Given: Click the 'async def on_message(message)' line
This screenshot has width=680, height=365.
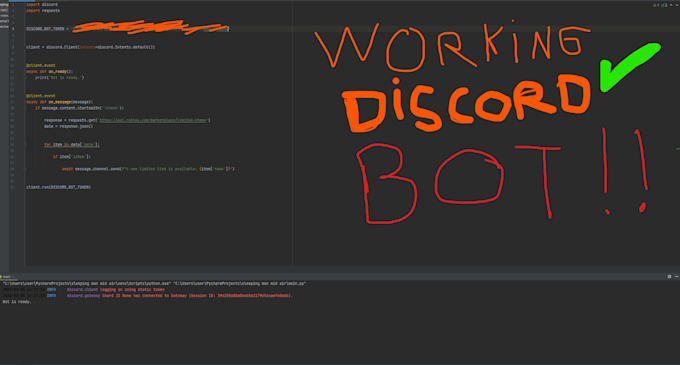Looking at the screenshot, I should pos(59,102).
